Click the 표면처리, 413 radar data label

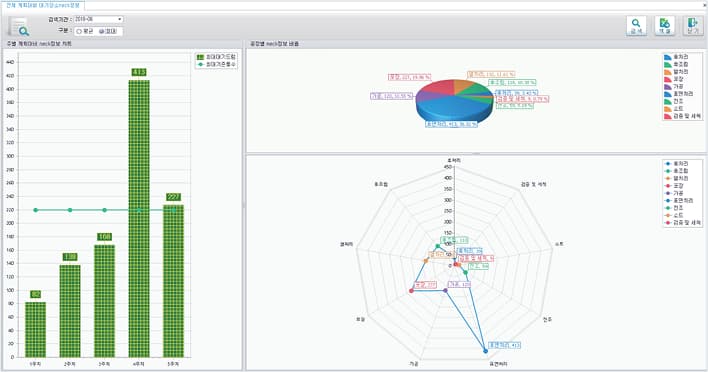[x=504, y=345]
